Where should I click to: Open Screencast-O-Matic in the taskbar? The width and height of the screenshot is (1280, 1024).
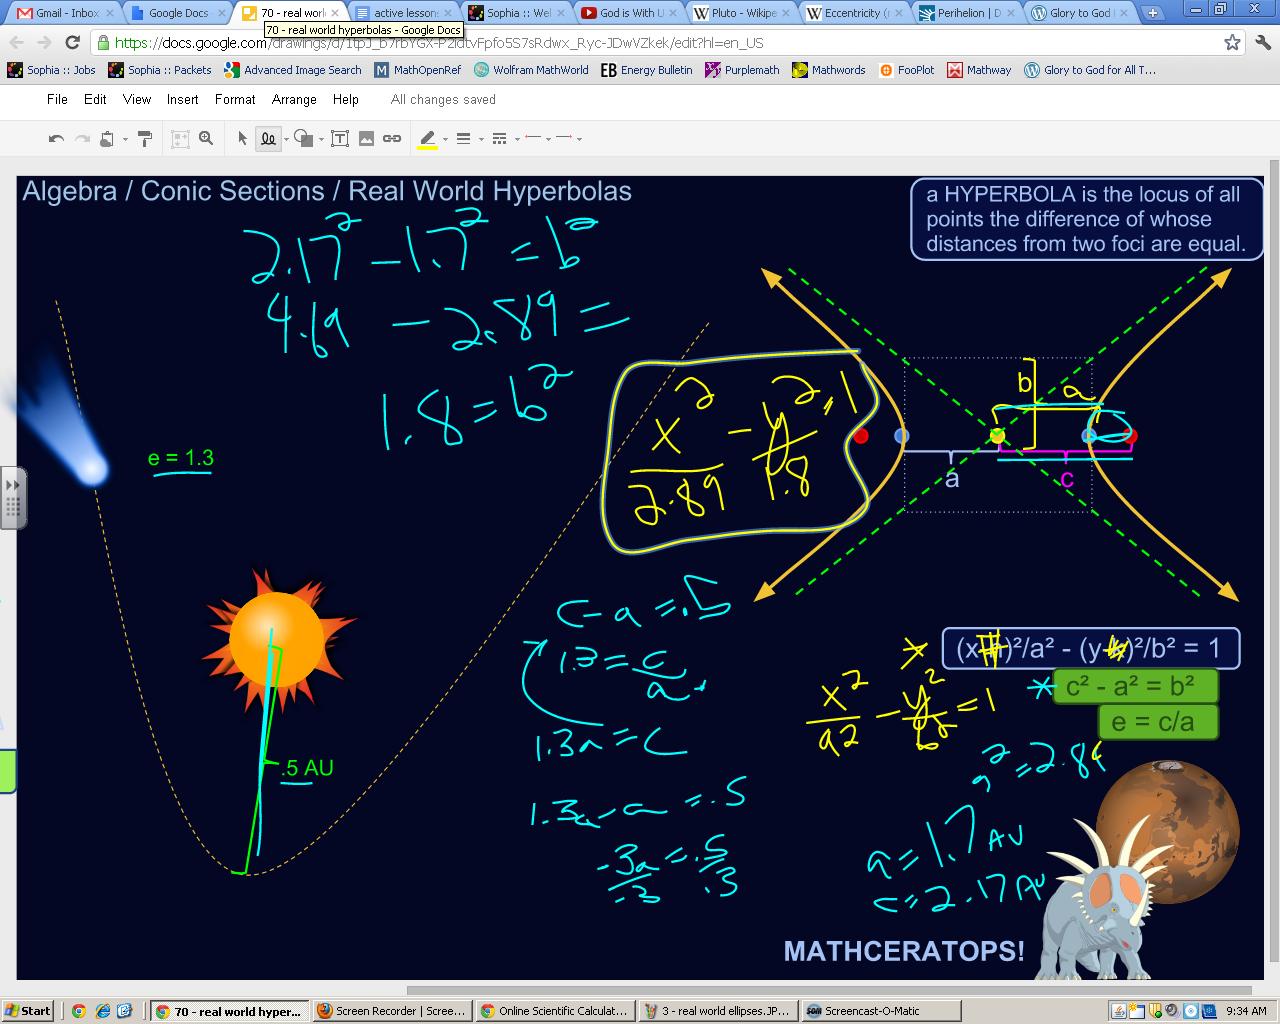click(x=881, y=1011)
